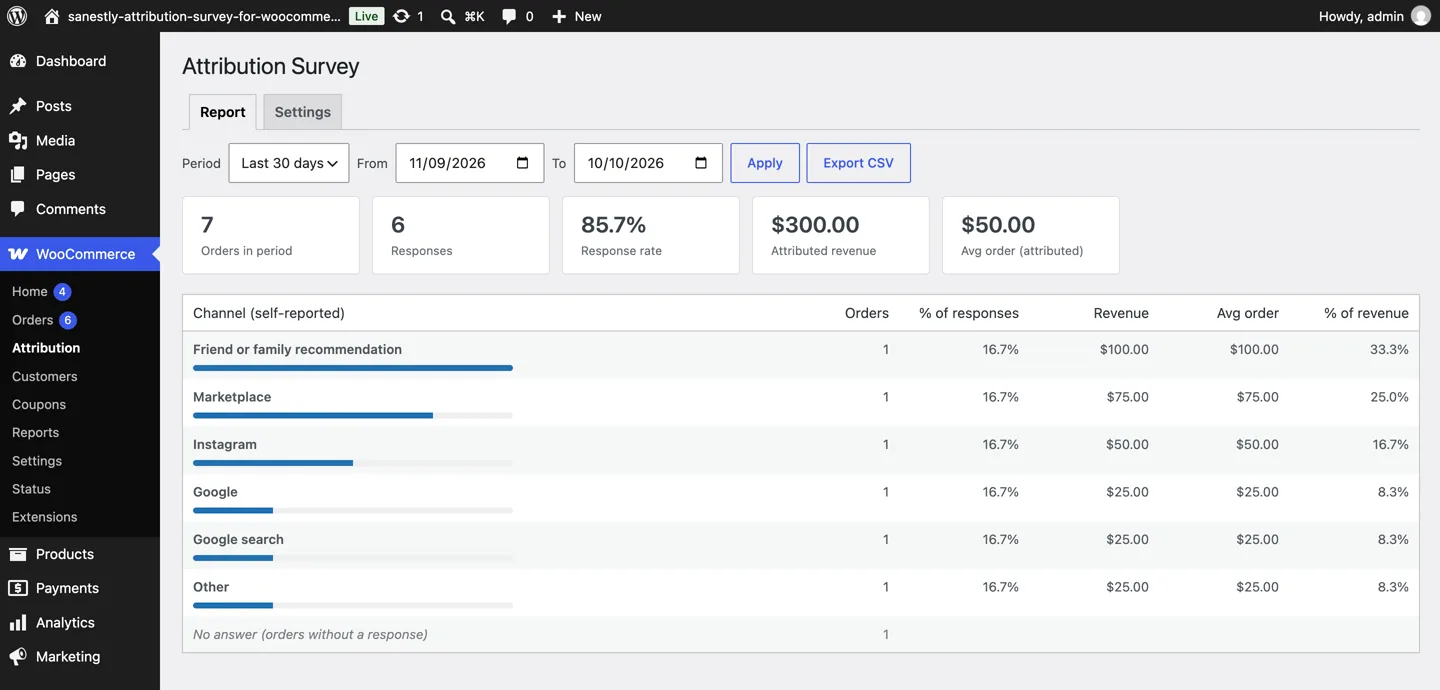Click the Orders count badge 6
Screen dimensions: 1440x690
point(68,320)
